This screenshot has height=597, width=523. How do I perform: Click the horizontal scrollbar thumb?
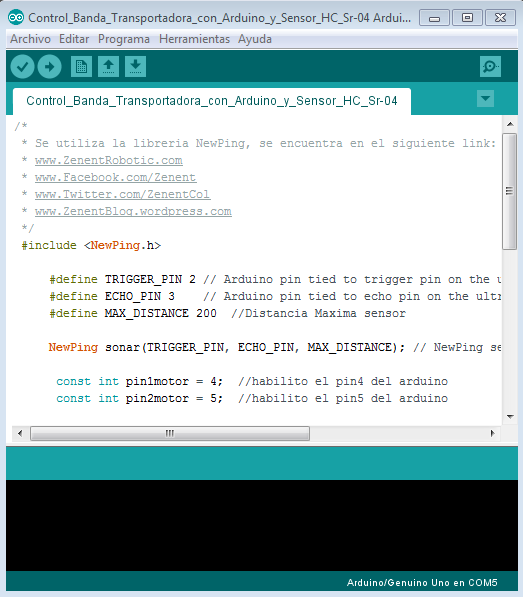coord(170,433)
